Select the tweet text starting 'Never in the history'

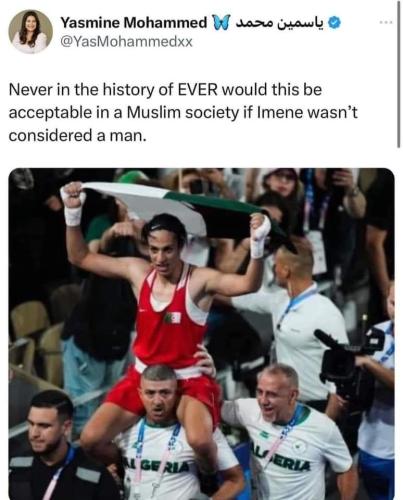tap(183, 113)
